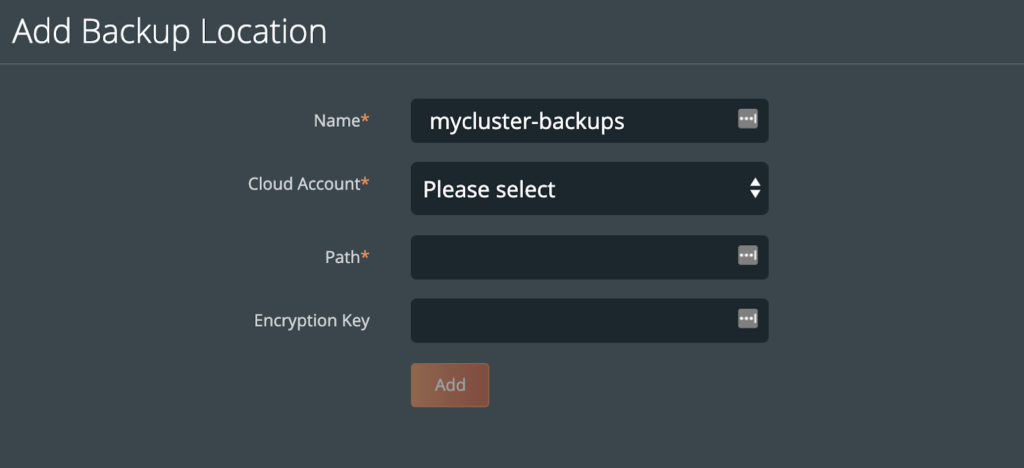The height and width of the screenshot is (468, 1024).
Task: Click the required asterisk beside Cloud Account
Action: [x=365, y=184]
